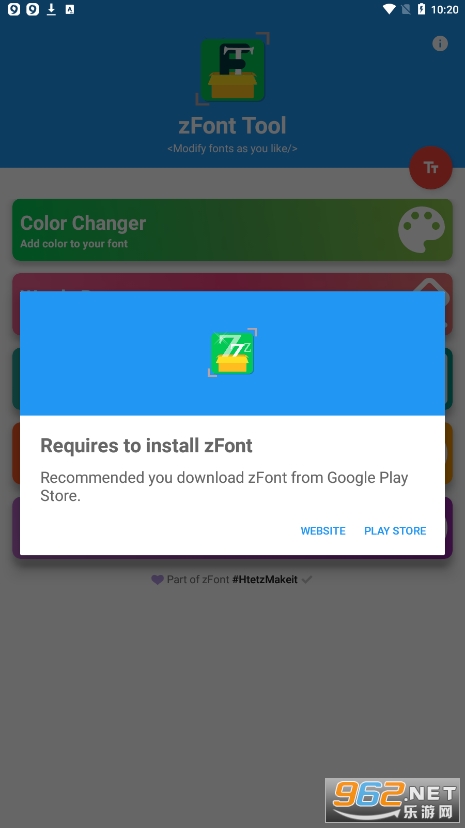This screenshot has height=828, width=465.
Task: Click the 962.NET watermark logo
Action: (392, 800)
